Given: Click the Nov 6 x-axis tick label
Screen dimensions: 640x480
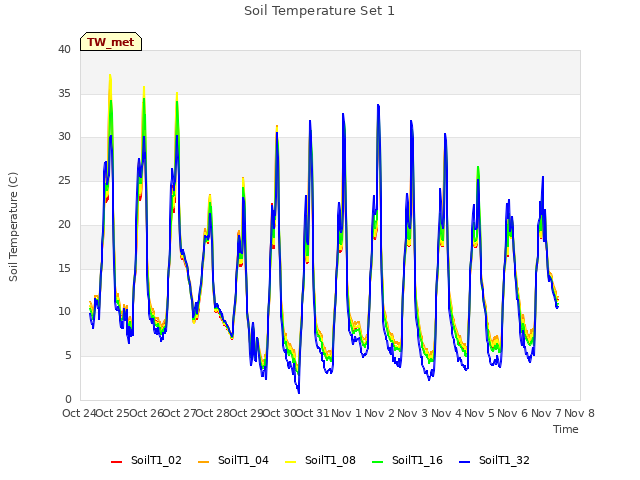Looking at the screenshot, I should click(x=513, y=413).
